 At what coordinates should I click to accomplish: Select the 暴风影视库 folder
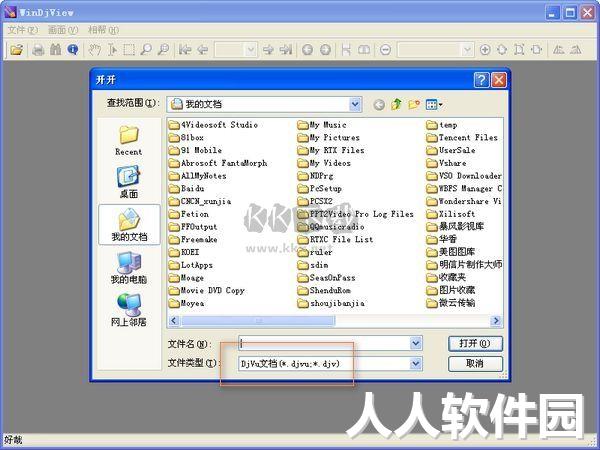point(455,227)
